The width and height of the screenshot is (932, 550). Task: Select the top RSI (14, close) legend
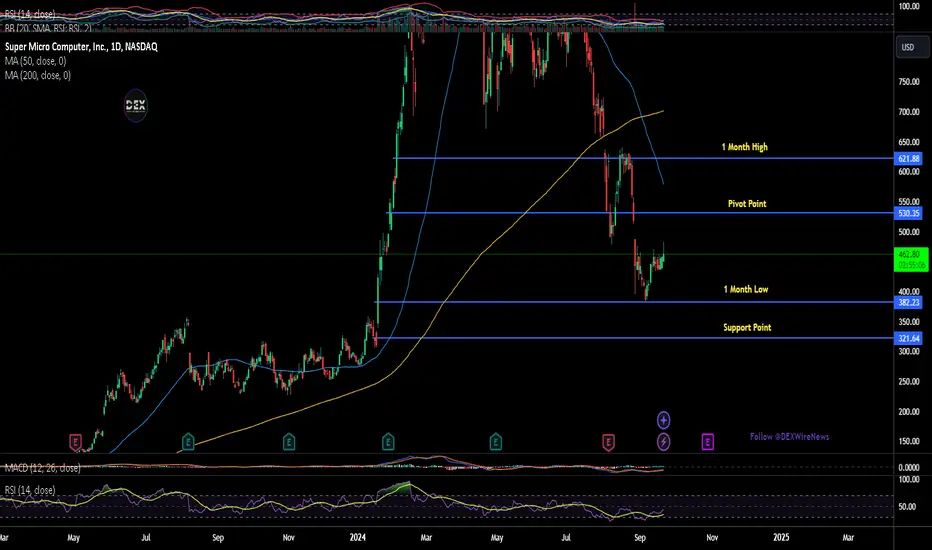pos(30,14)
